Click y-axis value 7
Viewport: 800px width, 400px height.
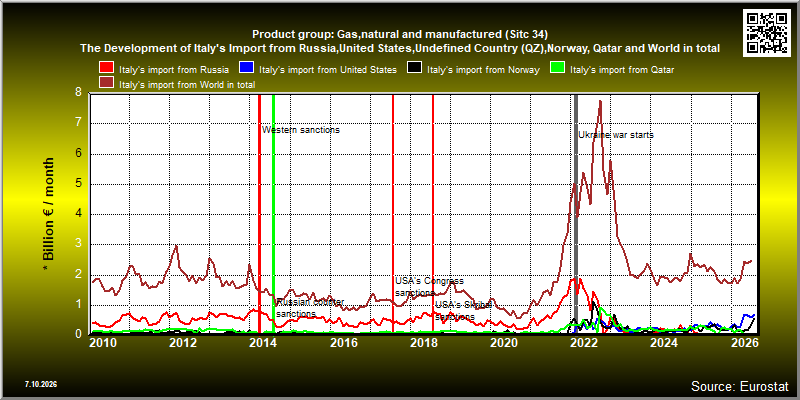(78, 123)
